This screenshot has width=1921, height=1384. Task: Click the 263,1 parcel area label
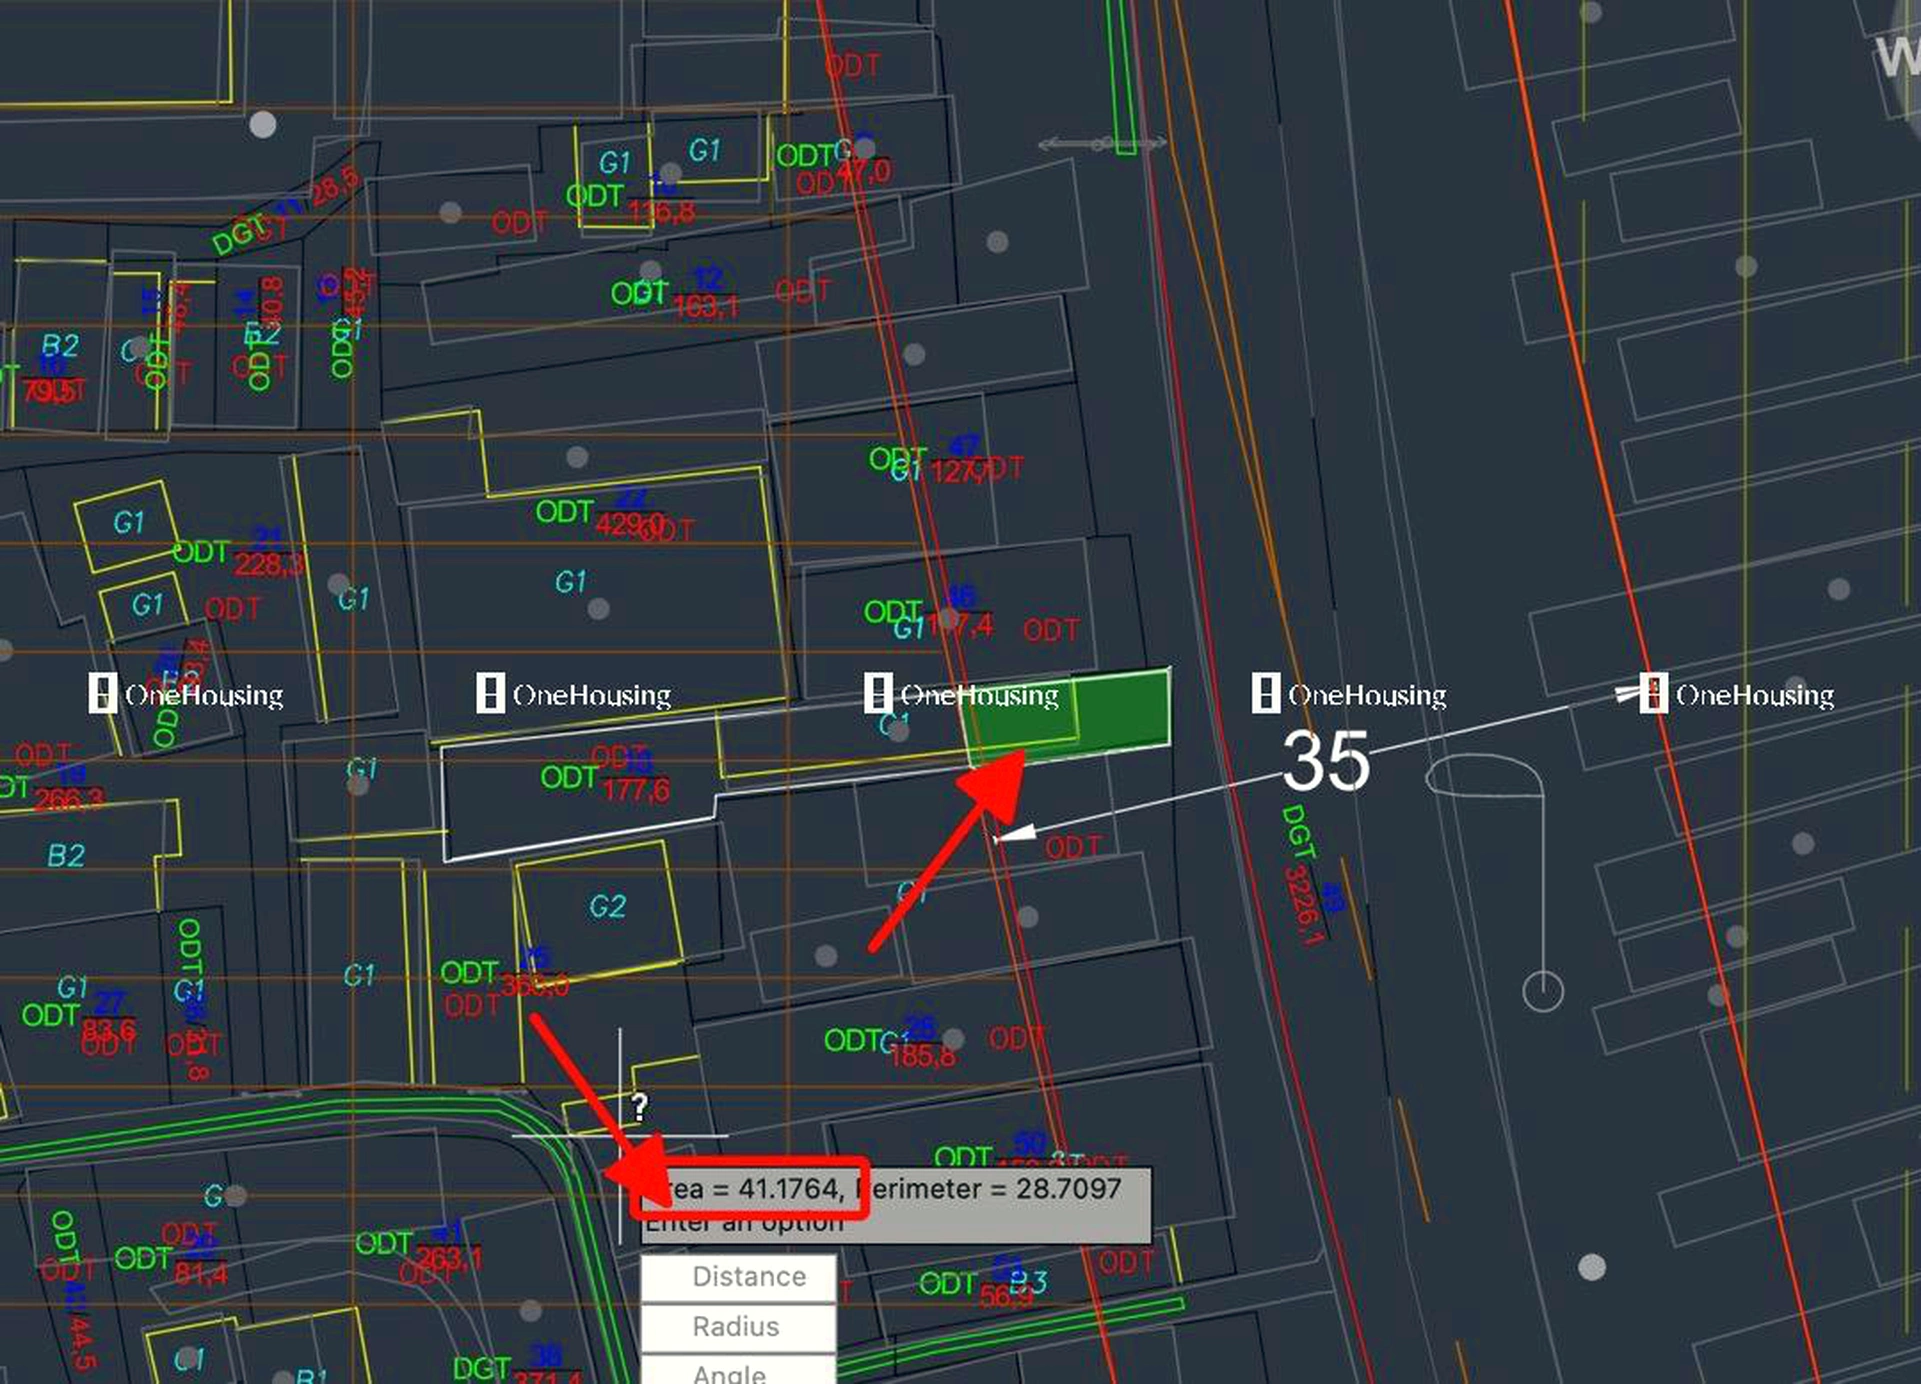(x=449, y=1257)
